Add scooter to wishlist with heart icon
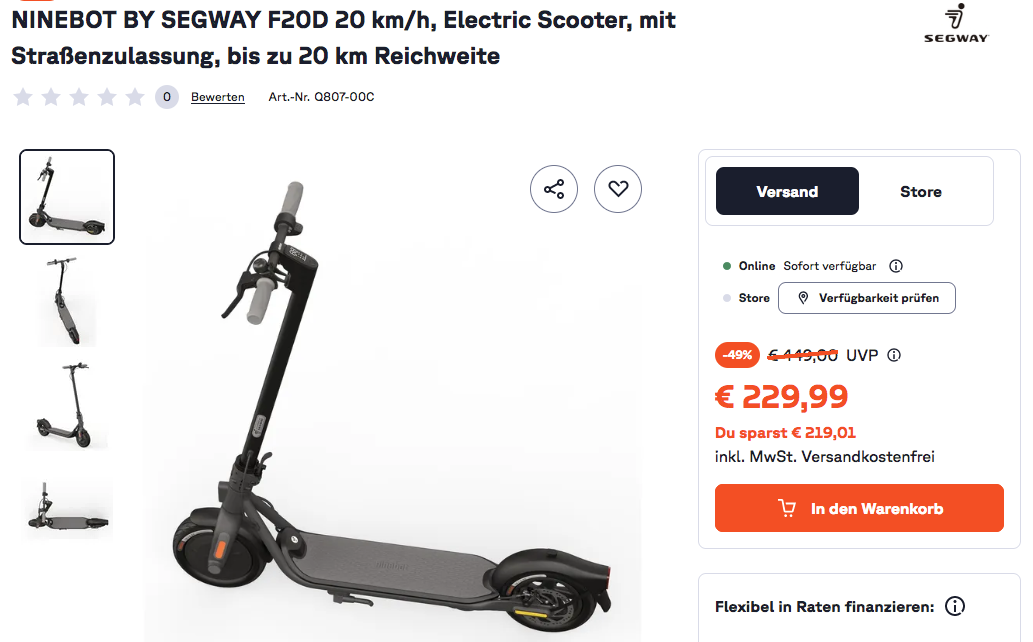The image size is (1033, 642). 618,189
